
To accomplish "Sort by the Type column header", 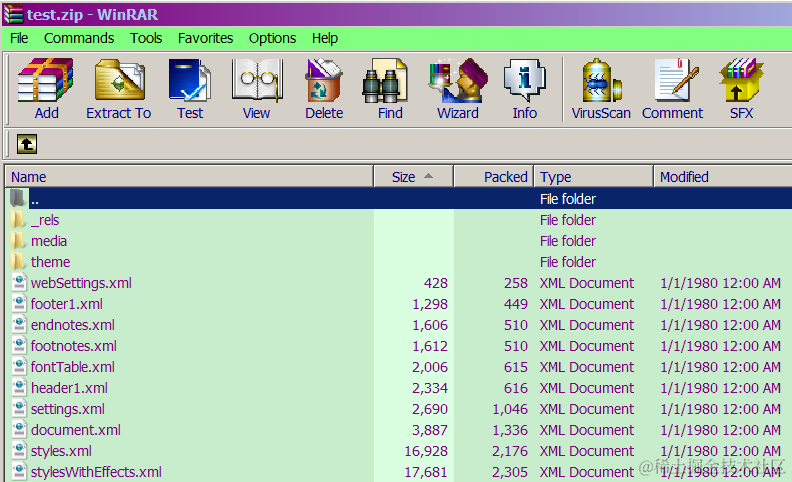I will point(593,177).
